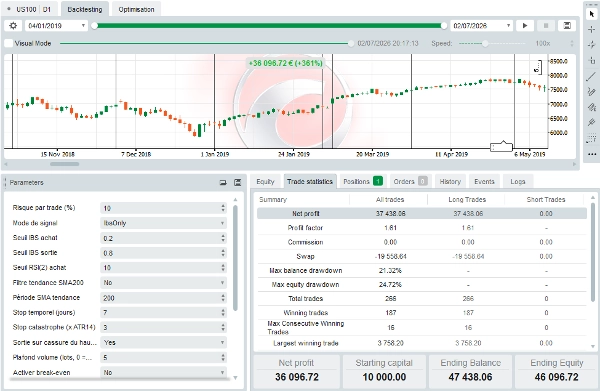Open the Orders tab
600x391 pixels.
(x=410, y=181)
